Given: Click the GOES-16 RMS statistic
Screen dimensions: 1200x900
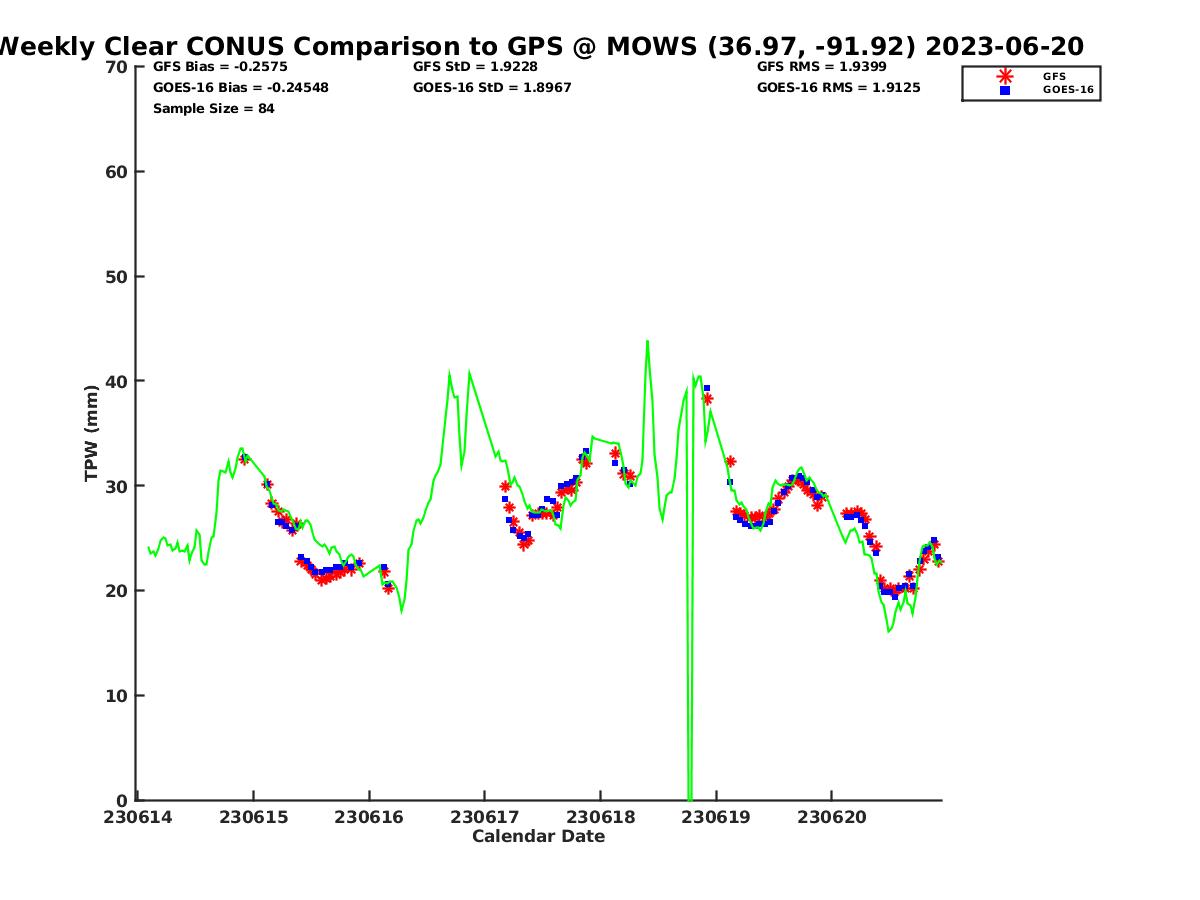Looking at the screenshot, I should click(838, 88).
